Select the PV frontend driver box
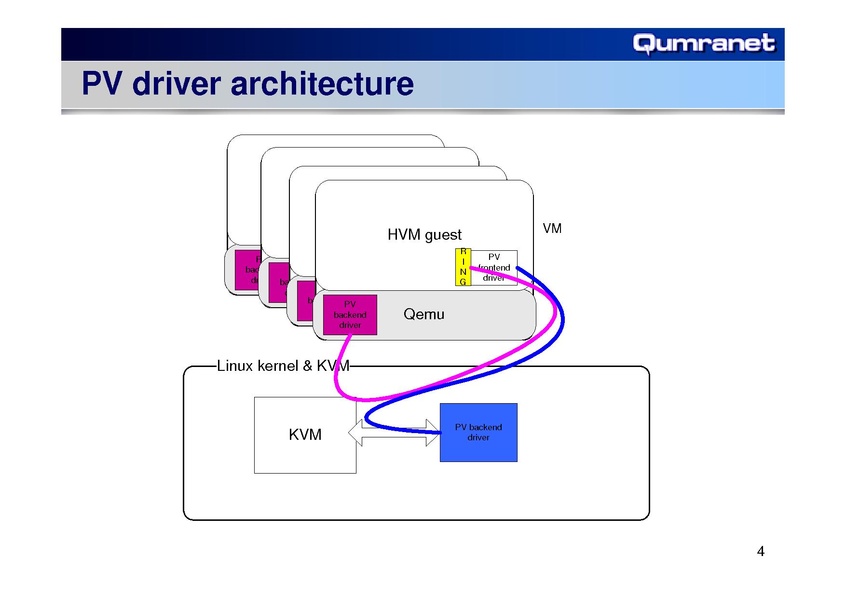Image resolution: width=846 pixels, height=598 pixels. 494,267
